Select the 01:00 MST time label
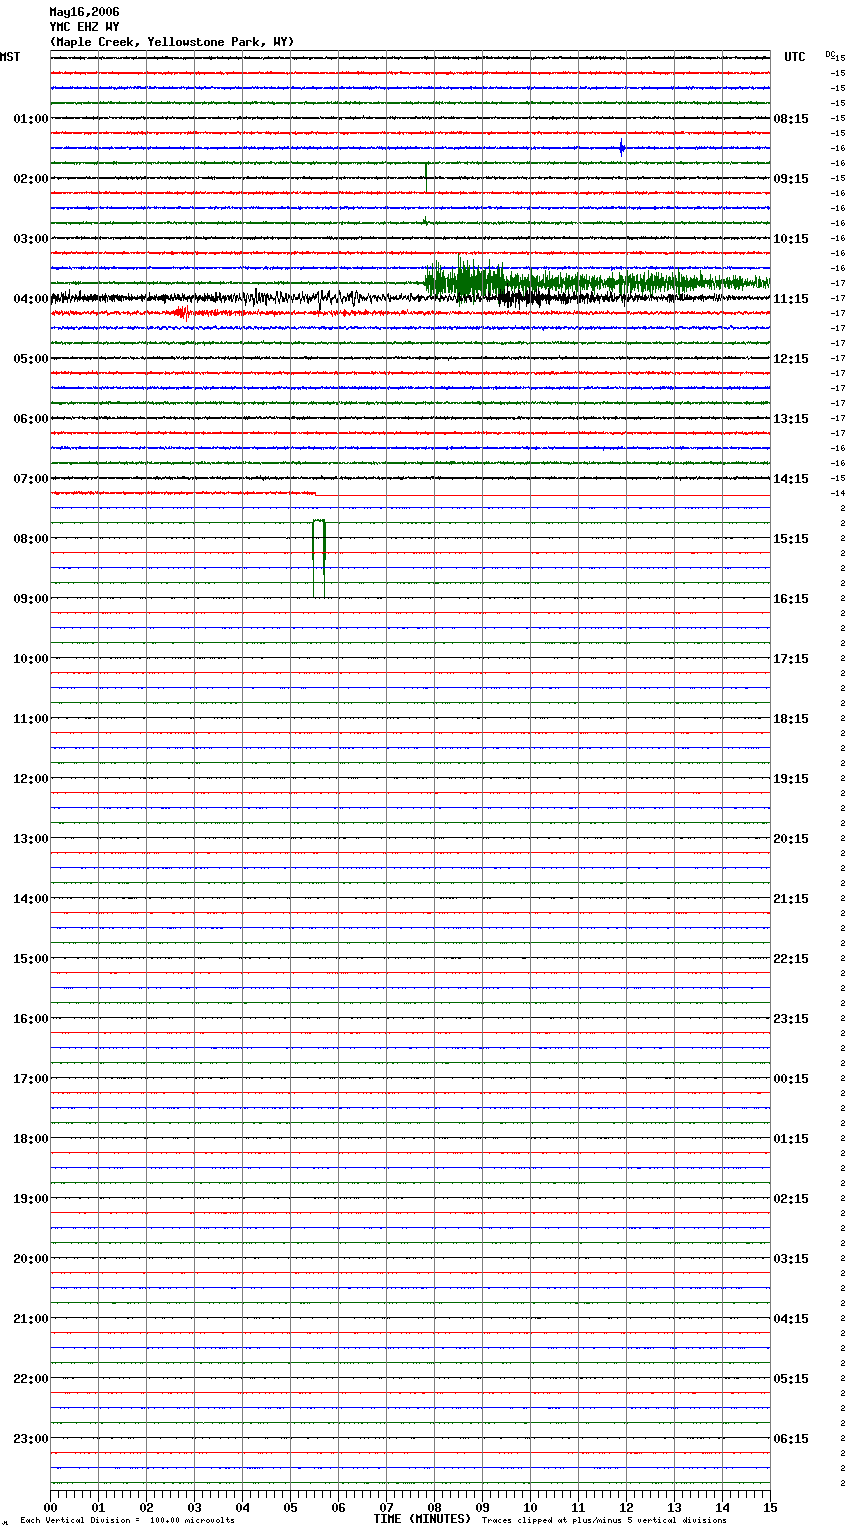 [31, 119]
